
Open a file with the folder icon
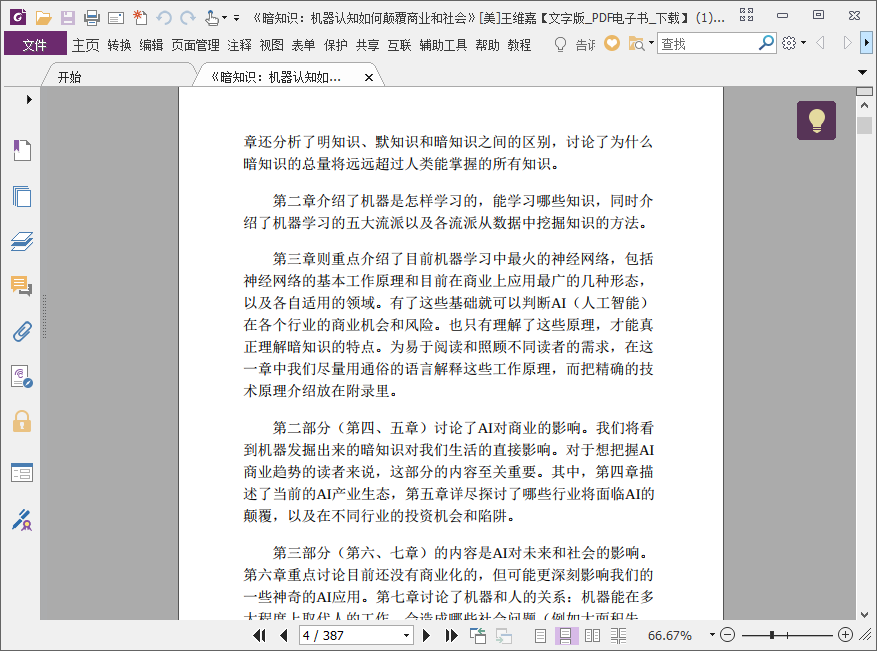click(43, 18)
